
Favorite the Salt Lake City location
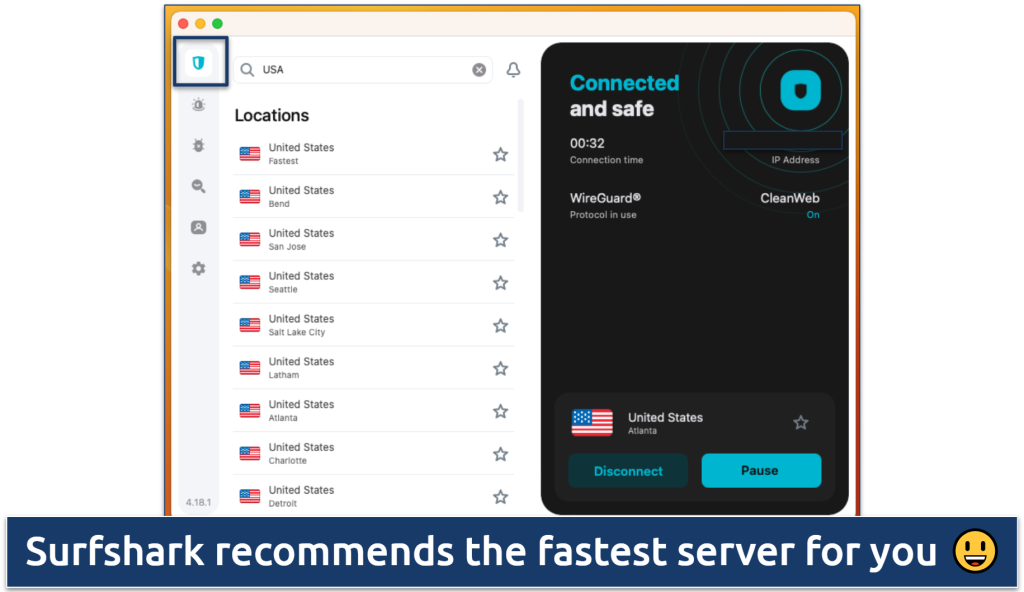(500, 325)
